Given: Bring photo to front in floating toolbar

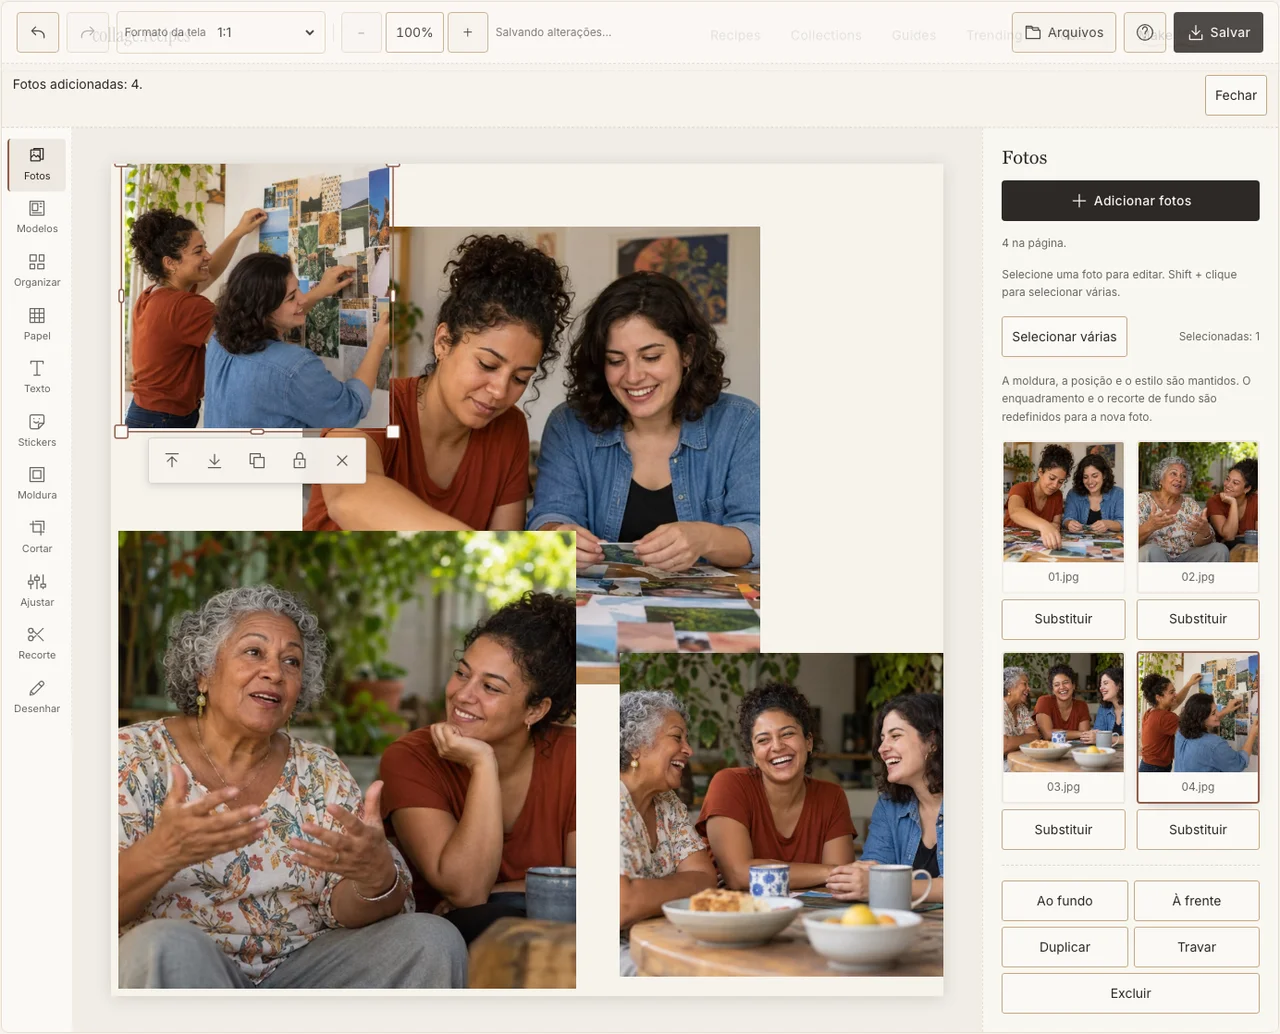Looking at the screenshot, I should coord(172,461).
